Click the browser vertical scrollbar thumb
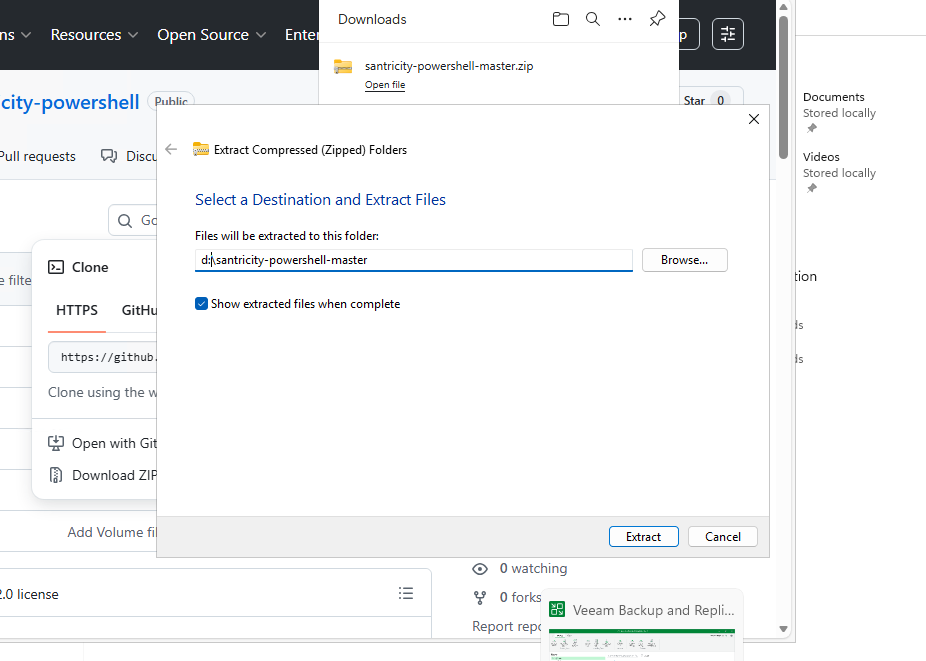The image size is (926, 661). click(783, 87)
